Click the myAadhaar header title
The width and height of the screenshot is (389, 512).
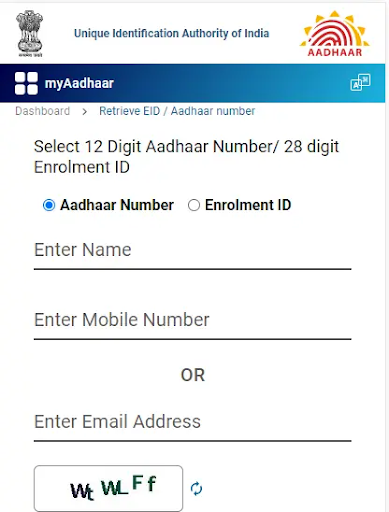point(79,83)
